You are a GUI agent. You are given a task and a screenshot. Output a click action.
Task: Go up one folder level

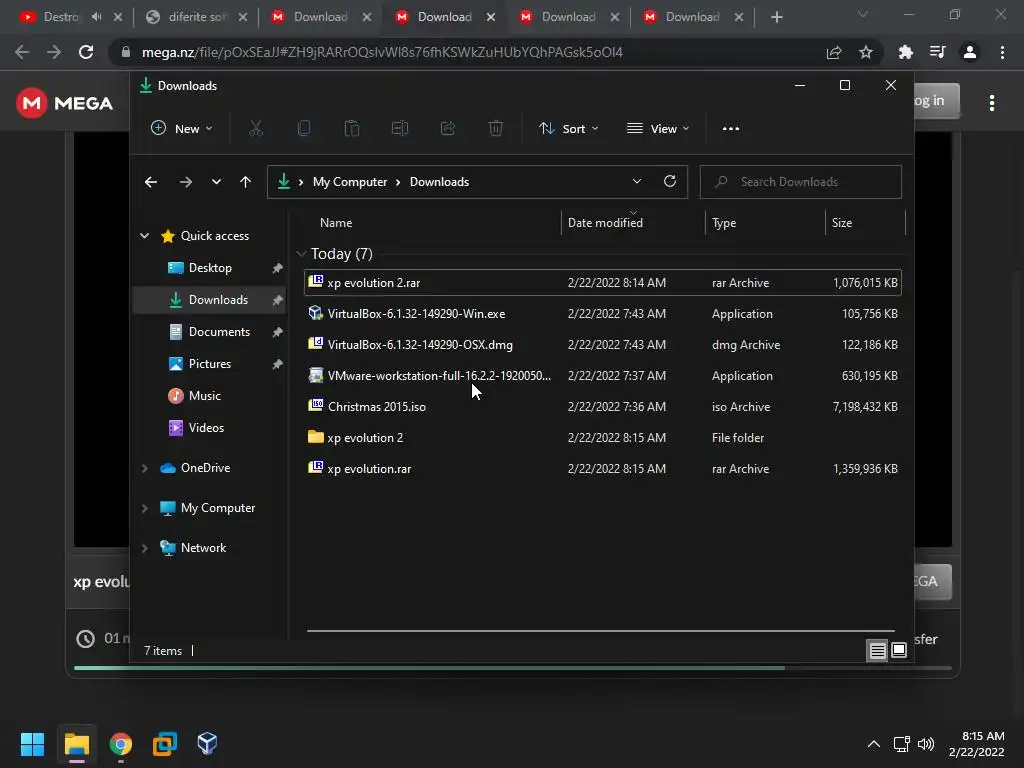click(x=246, y=182)
